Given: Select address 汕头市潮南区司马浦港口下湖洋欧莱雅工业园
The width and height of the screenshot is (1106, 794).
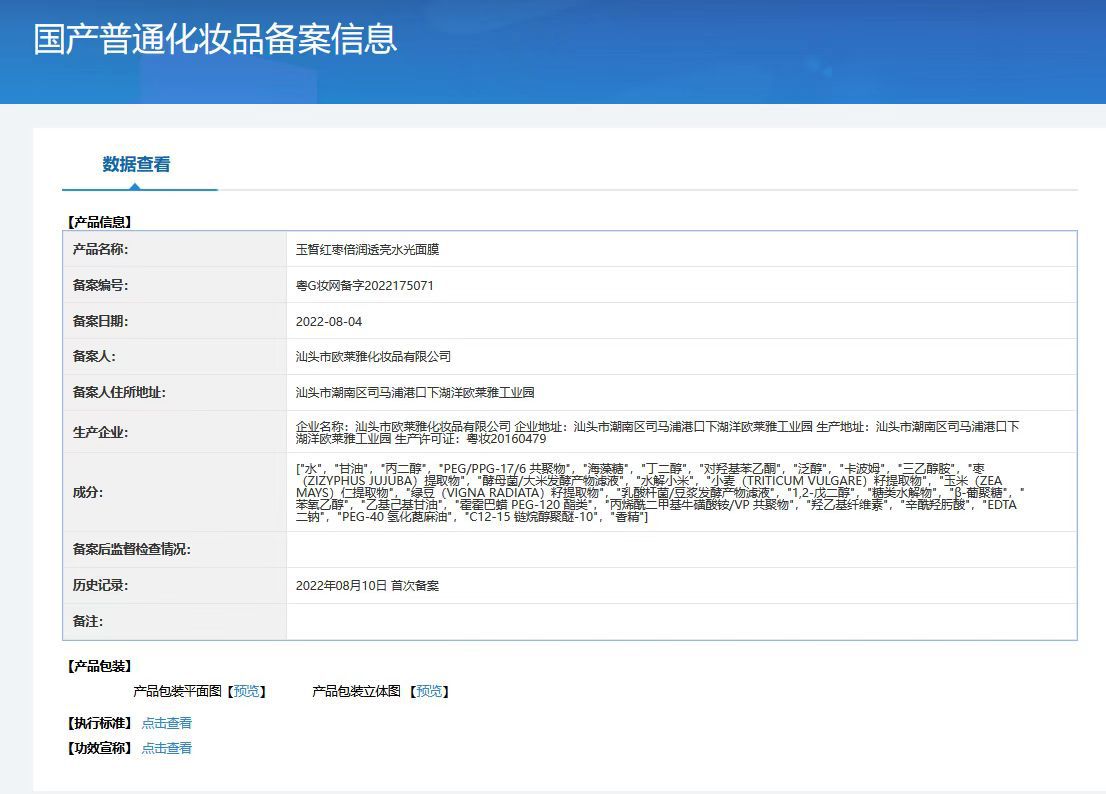Looking at the screenshot, I should point(415,393).
